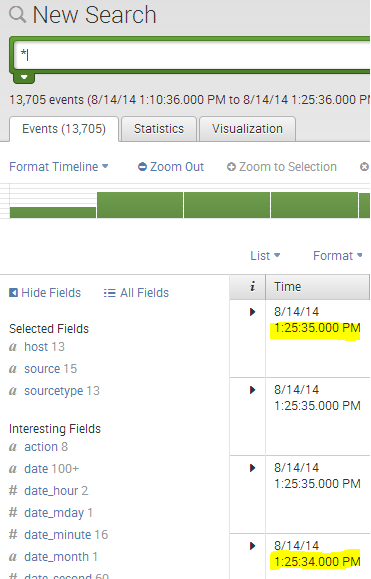Expand the event row at 1:25:34 PM
The height and width of the screenshot is (579, 371).
[x=253, y=546]
